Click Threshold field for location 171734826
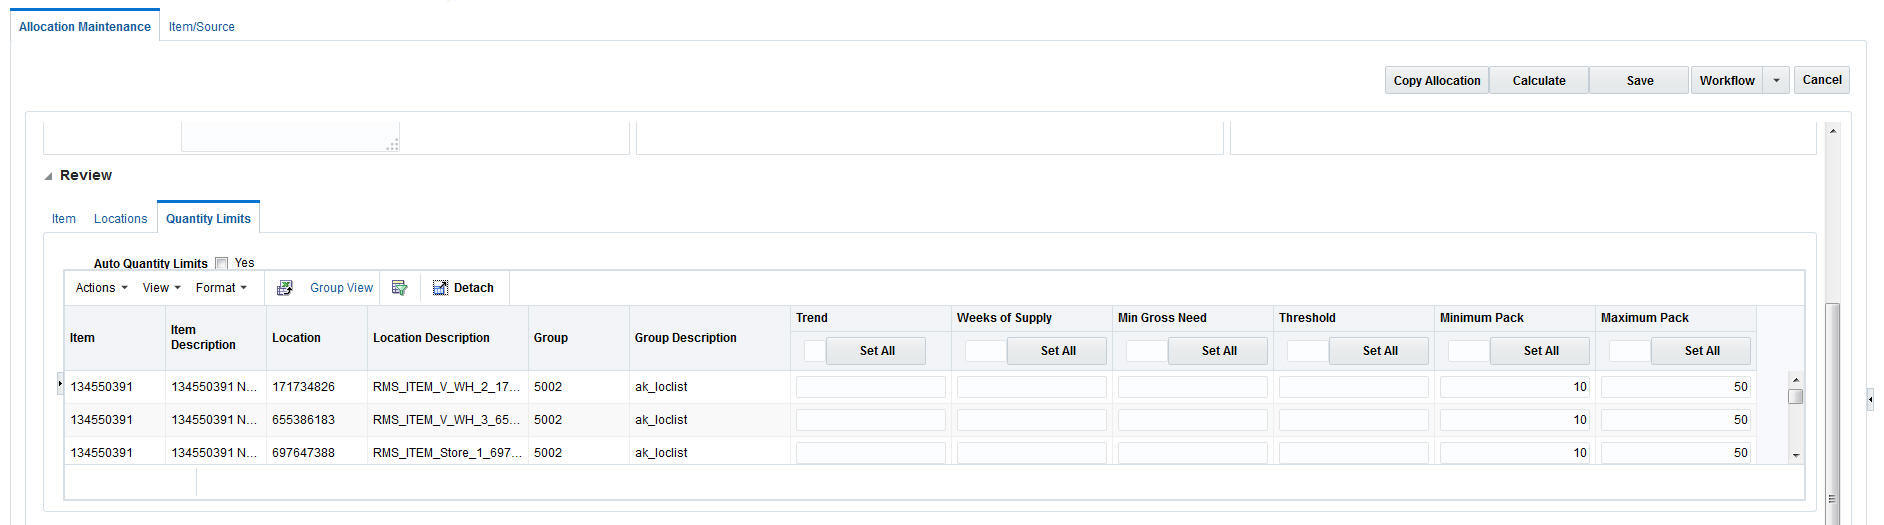The width and height of the screenshot is (1884, 525). 1354,387
